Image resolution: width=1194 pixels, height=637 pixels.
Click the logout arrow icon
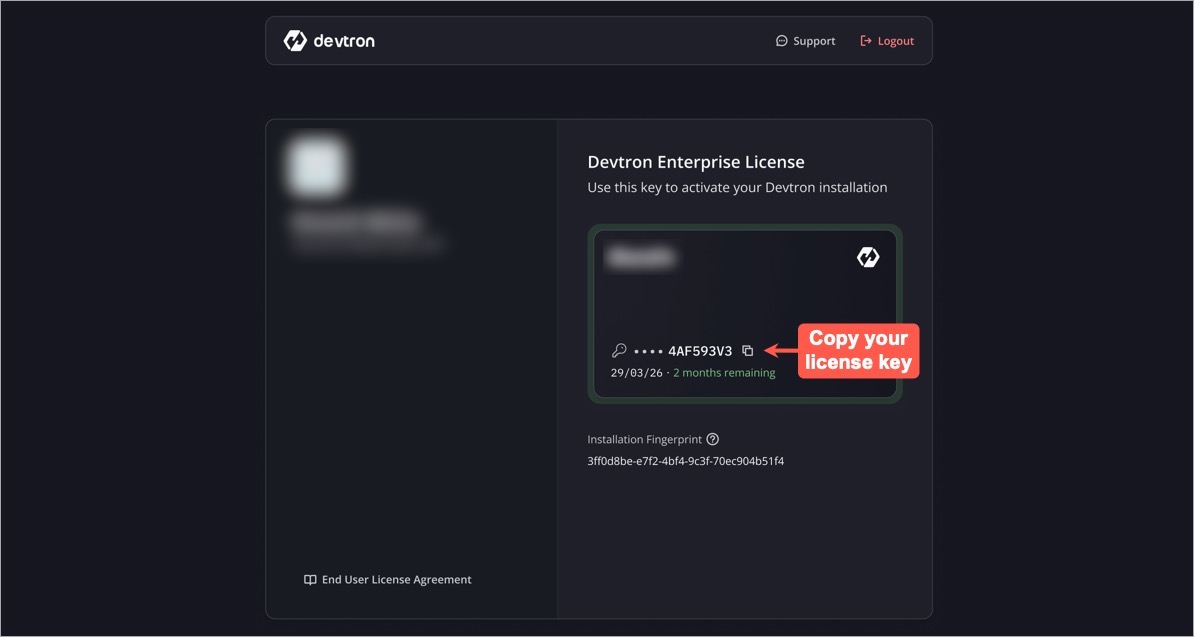coord(864,40)
